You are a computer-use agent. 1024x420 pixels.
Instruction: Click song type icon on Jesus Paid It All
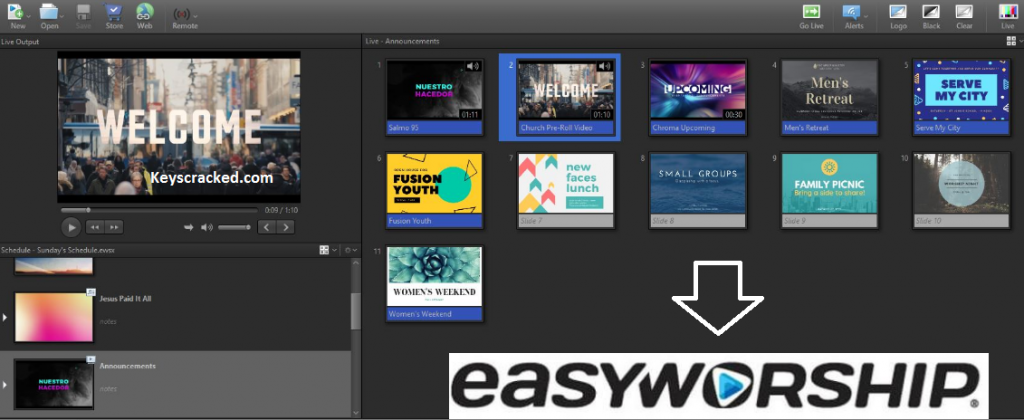(x=91, y=292)
